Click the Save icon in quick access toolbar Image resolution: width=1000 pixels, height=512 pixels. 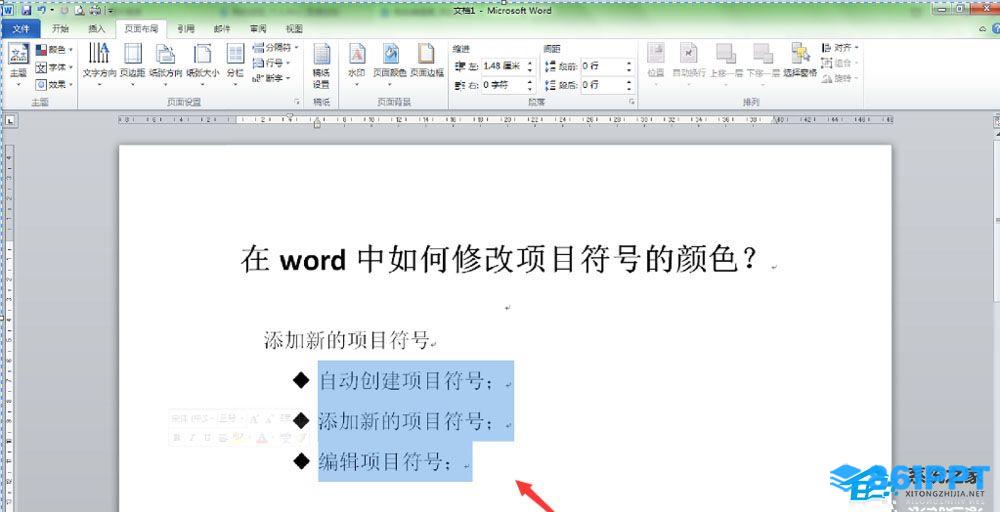(26, 10)
